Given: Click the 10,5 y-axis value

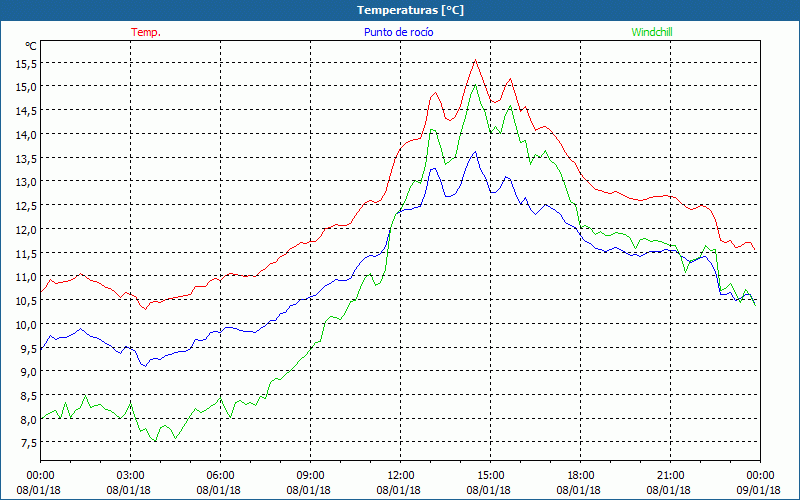Looking at the screenshot, I should (x=27, y=301).
